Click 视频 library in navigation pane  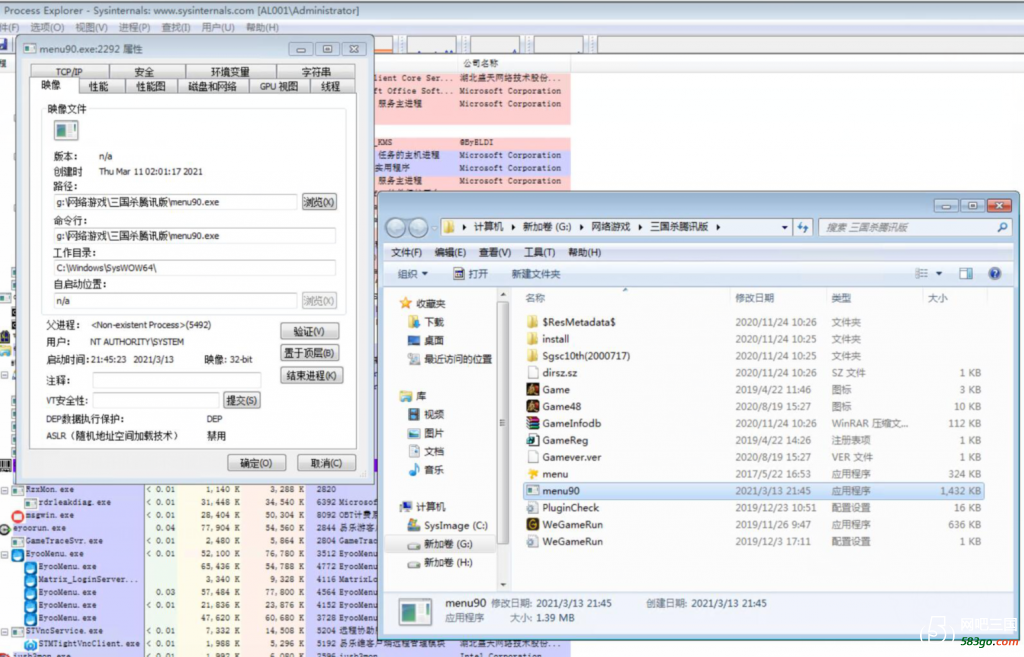click(x=434, y=414)
